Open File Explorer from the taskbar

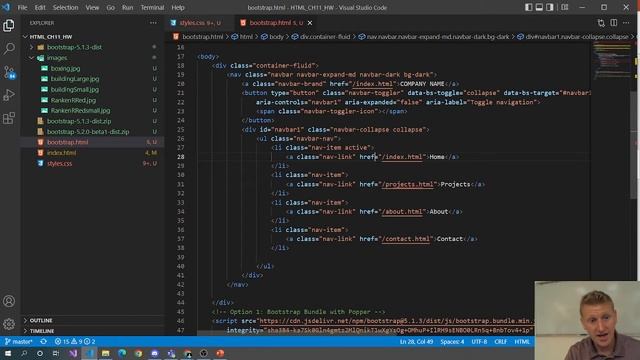[x=105, y=353]
